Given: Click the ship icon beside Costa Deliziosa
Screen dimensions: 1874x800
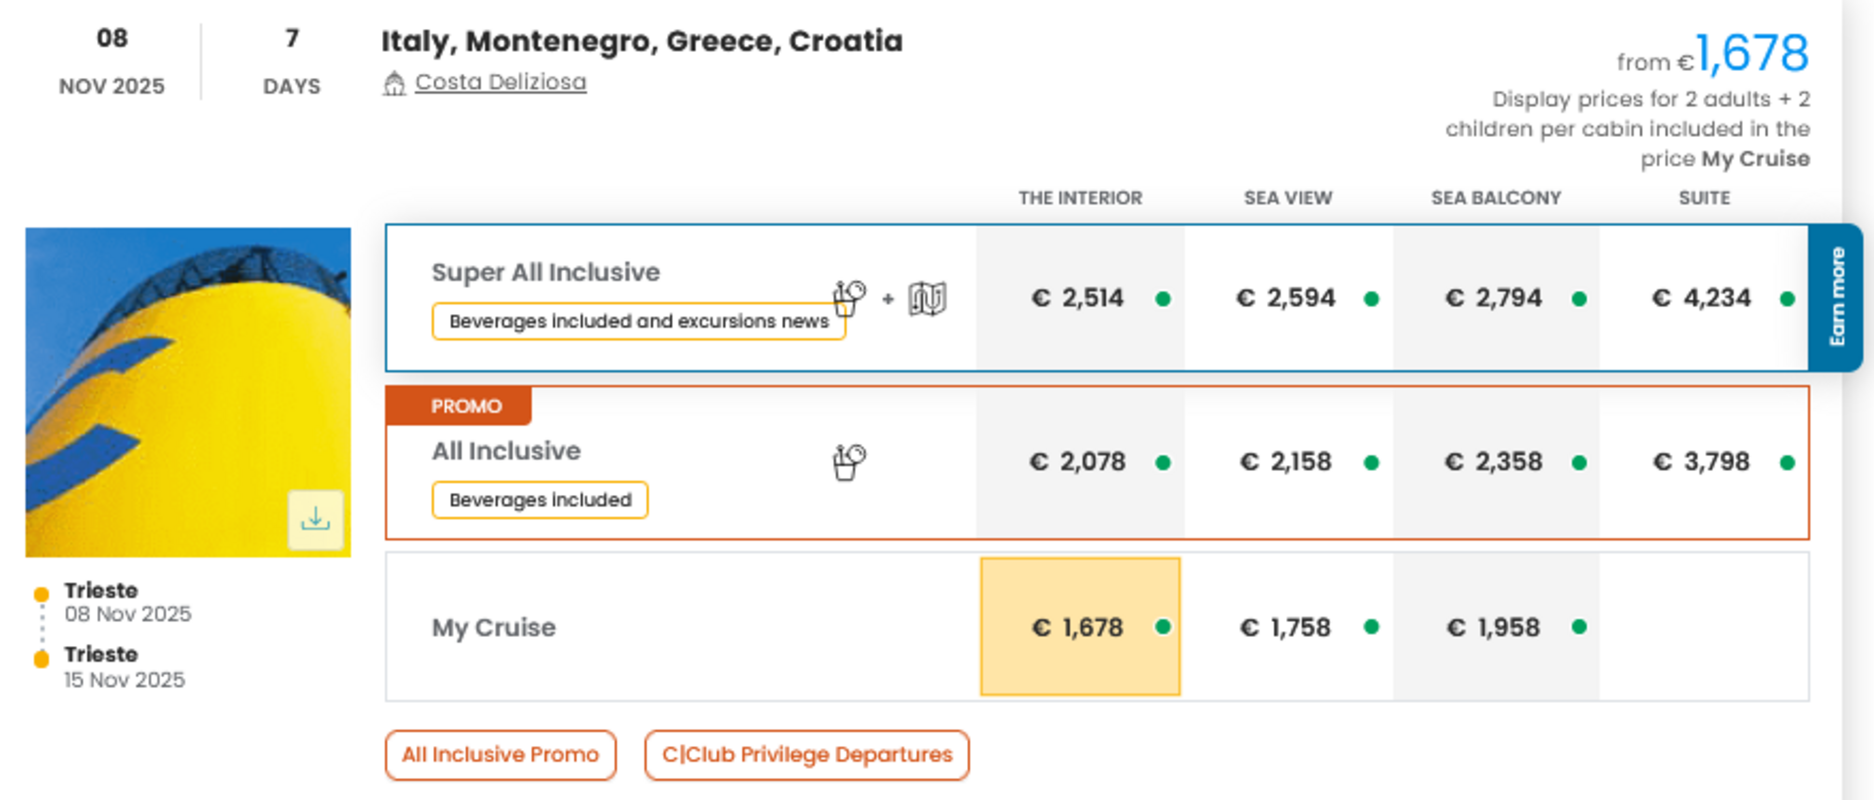Looking at the screenshot, I should pyautogui.click(x=394, y=83).
